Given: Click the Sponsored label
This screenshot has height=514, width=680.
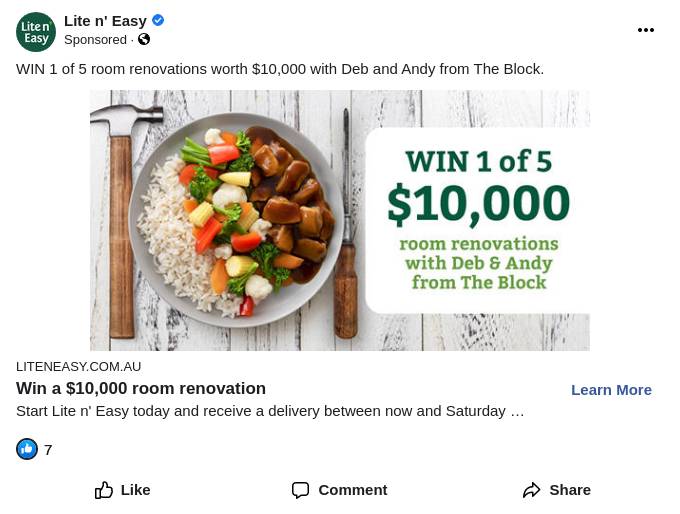Looking at the screenshot, I should [x=95, y=40].
